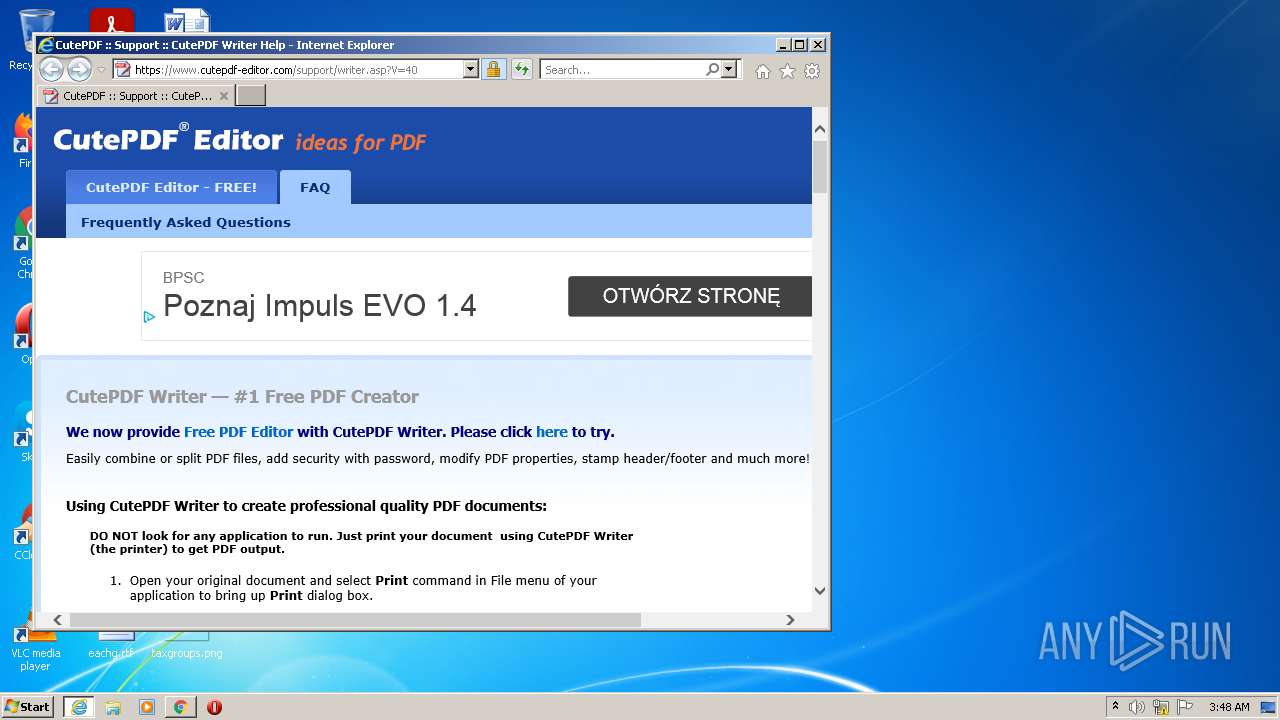Show hidden tray icons arrow
Viewport: 1280px width, 720px height.
(x=1115, y=706)
